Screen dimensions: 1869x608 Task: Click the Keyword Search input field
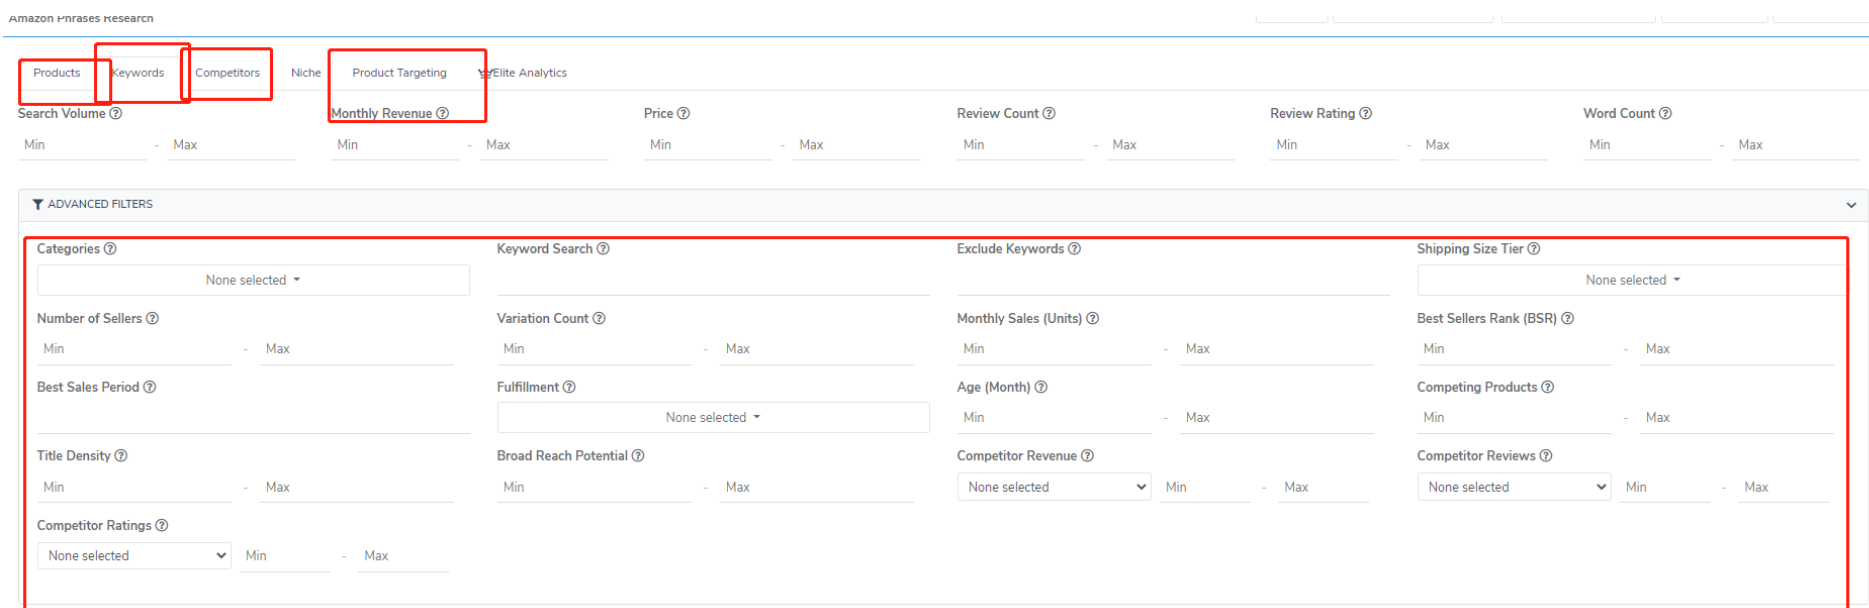click(x=712, y=281)
